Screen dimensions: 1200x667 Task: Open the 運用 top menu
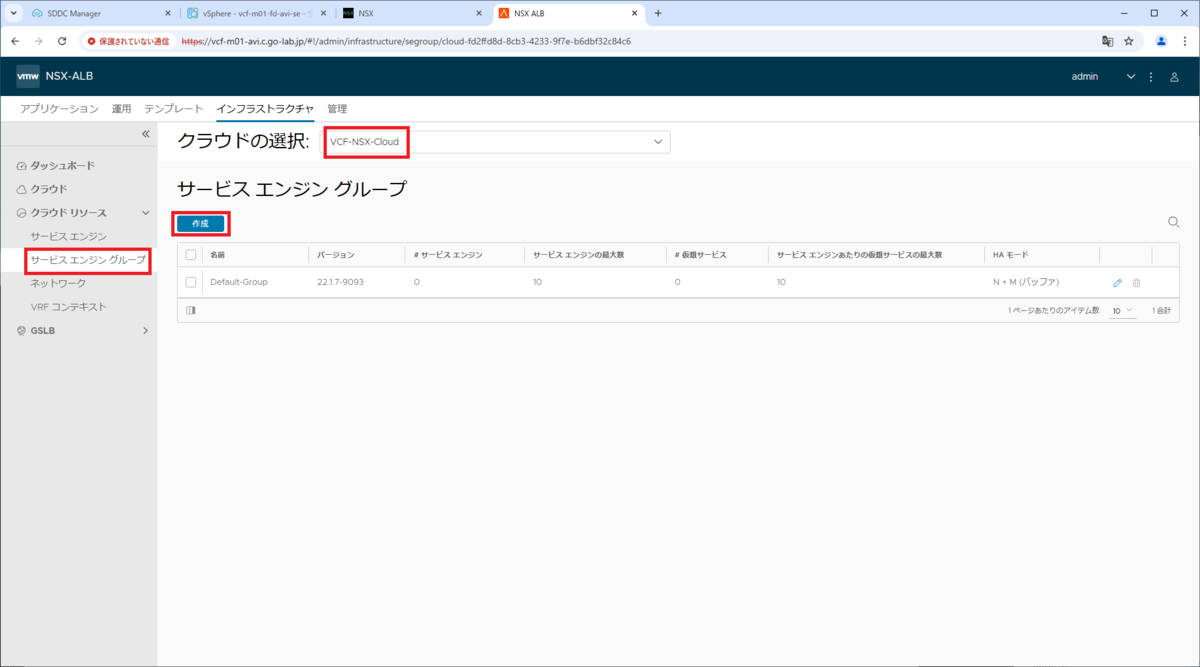tap(121, 108)
